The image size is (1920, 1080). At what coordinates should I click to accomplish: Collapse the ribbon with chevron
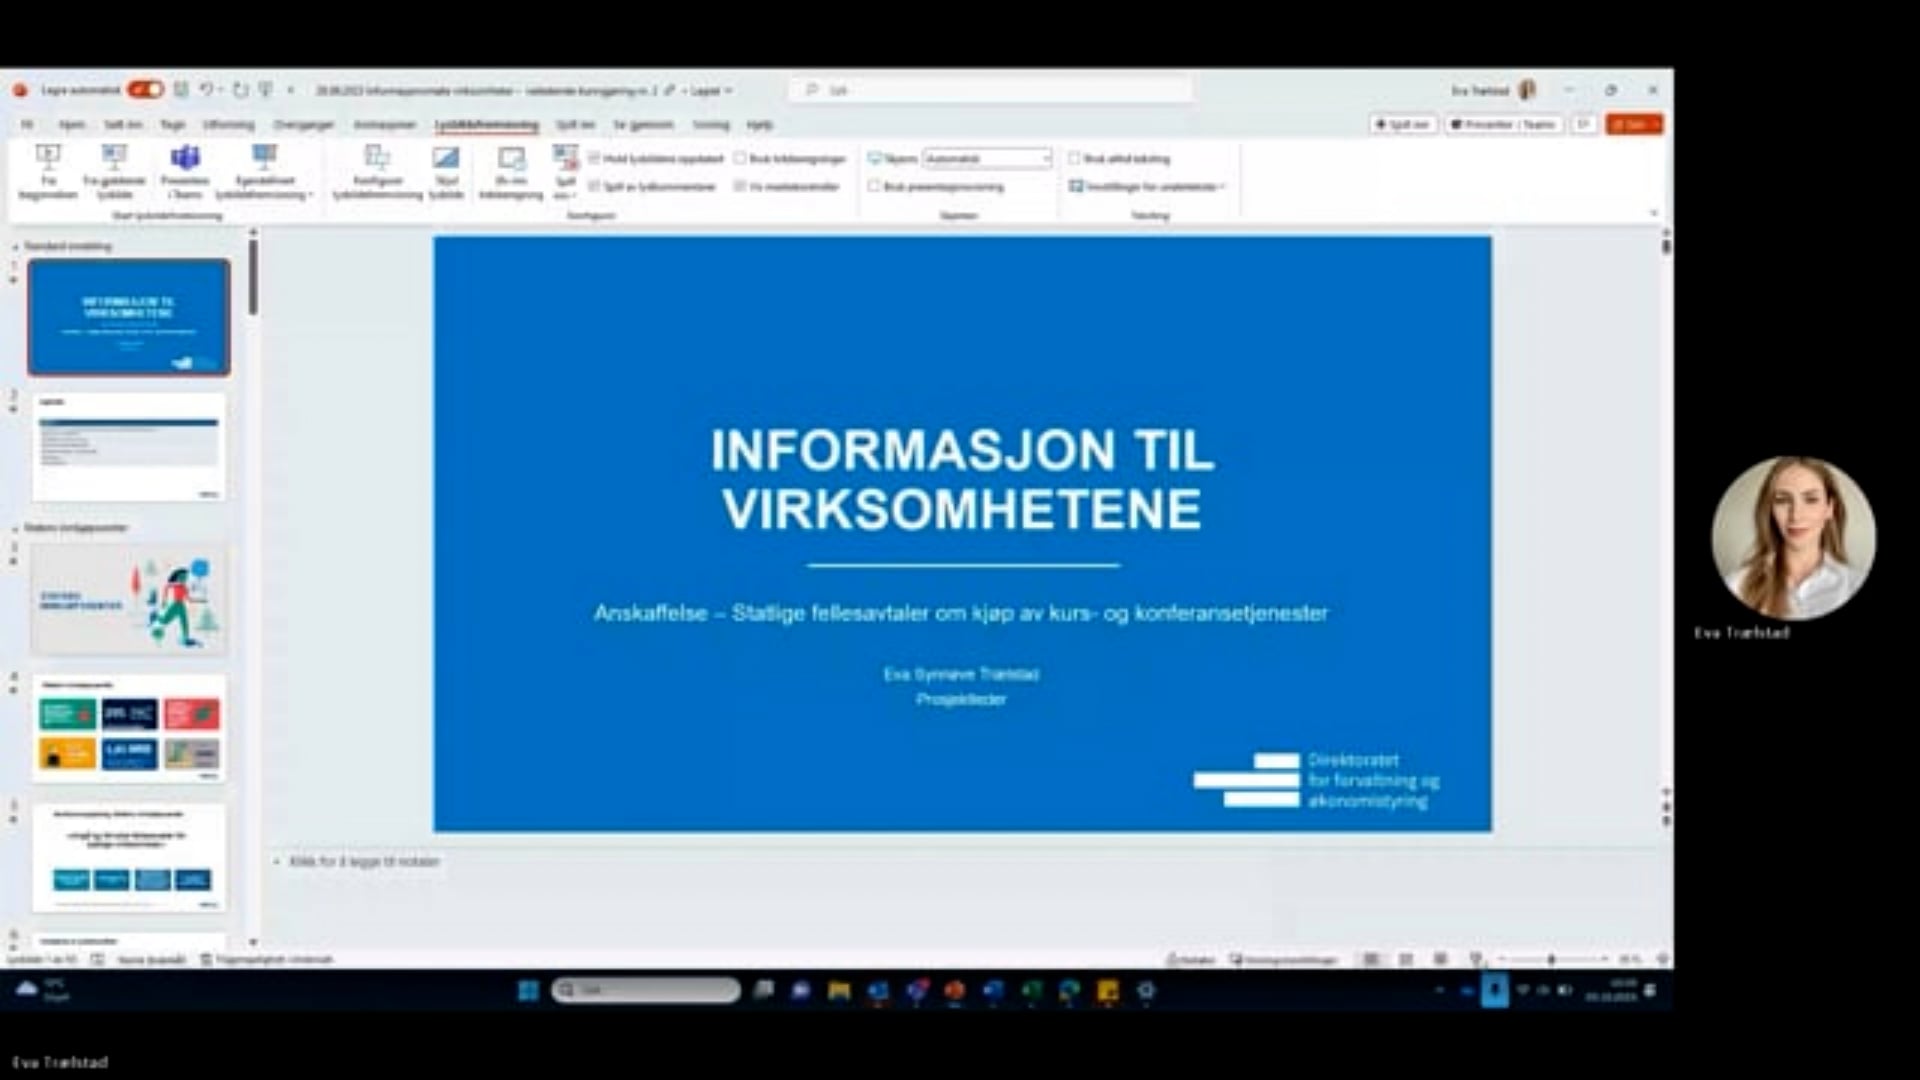coord(1653,213)
